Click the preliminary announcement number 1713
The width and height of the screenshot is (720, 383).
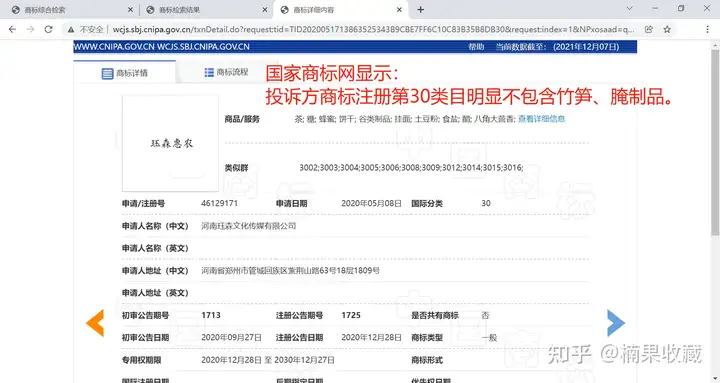tap(211, 315)
